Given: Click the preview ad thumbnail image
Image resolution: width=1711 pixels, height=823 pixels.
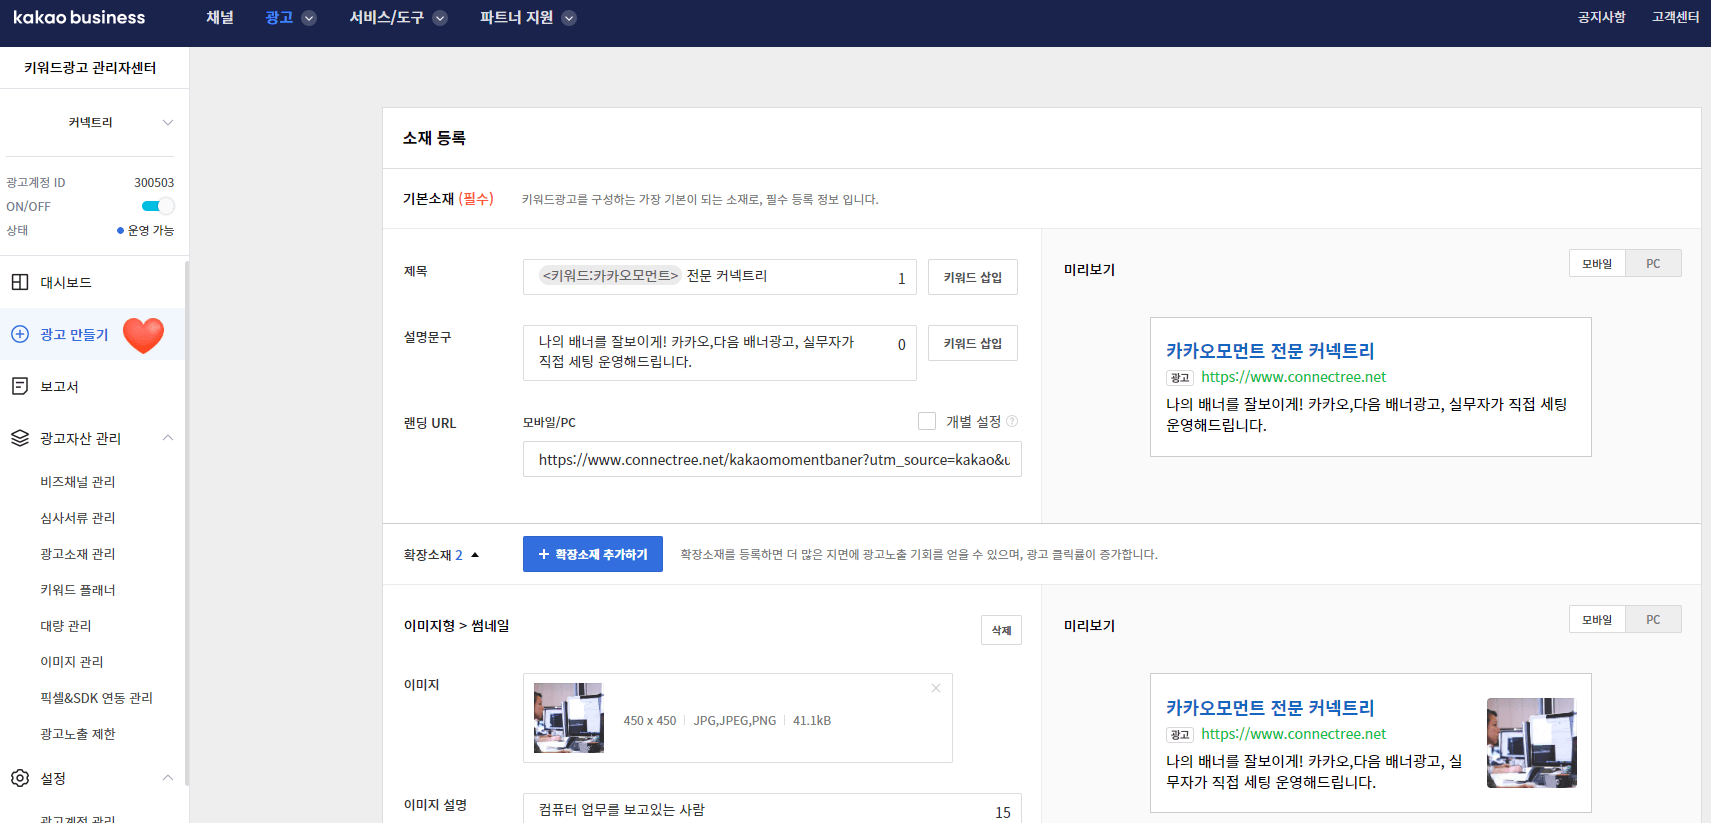Looking at the screenshot, I should tap(1531, 743).
